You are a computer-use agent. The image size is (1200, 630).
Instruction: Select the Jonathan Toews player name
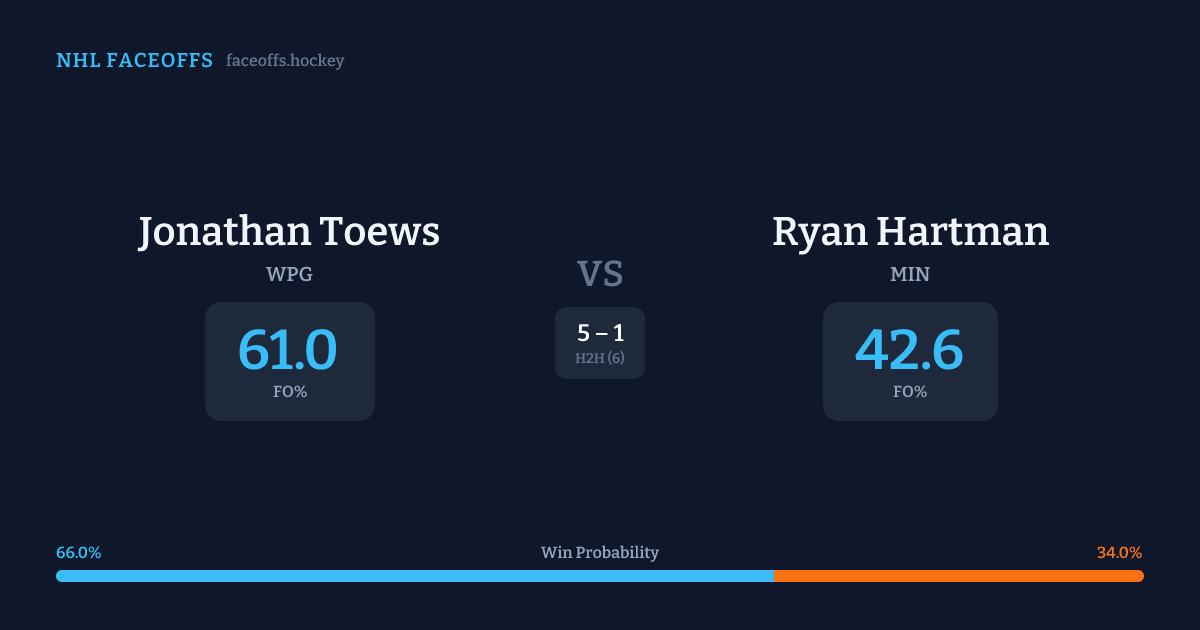289,232
